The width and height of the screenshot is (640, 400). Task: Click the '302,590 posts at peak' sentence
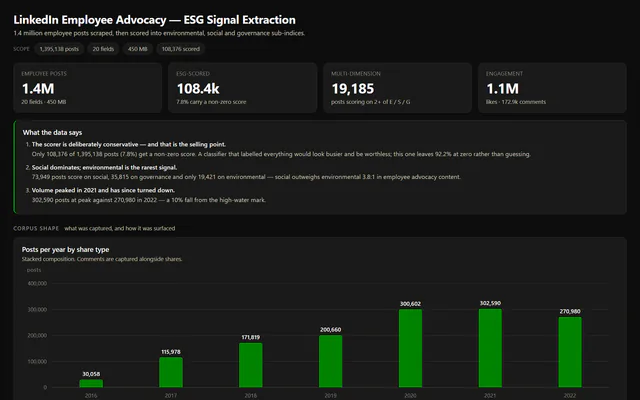click(x=149, y=200)
